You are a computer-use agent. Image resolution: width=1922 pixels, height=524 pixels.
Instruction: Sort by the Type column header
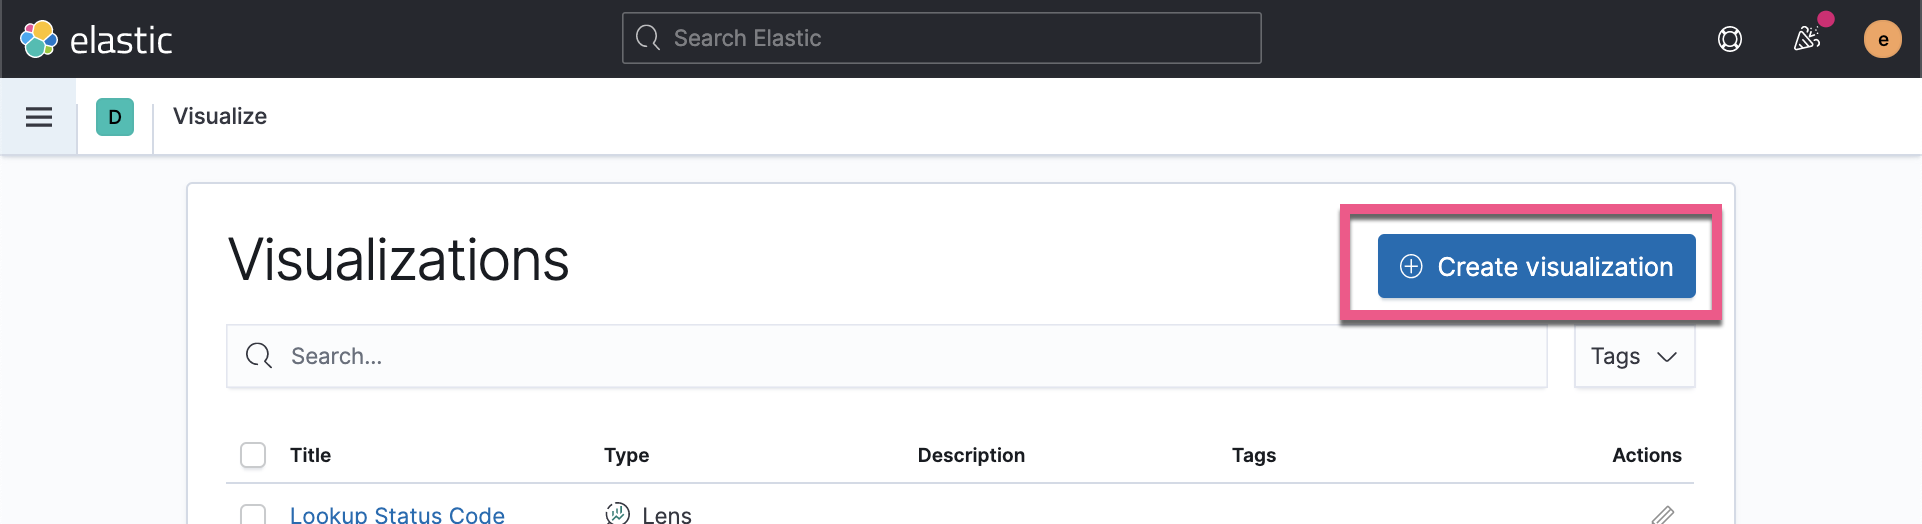627,455
